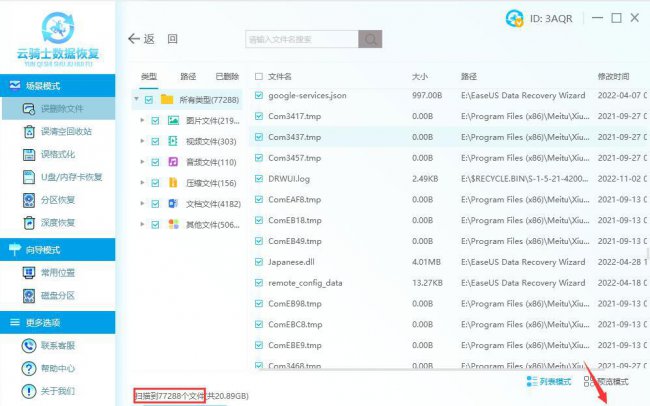The image size is (650, 406).
Task: Select 深度恢复 option
Action: click(x=49, y=223)
